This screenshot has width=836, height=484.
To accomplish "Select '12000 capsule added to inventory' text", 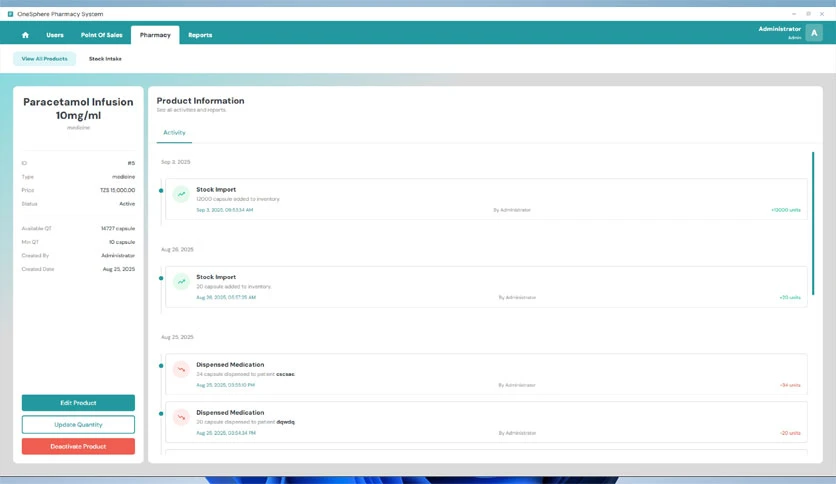I will (x=238, y=199).
